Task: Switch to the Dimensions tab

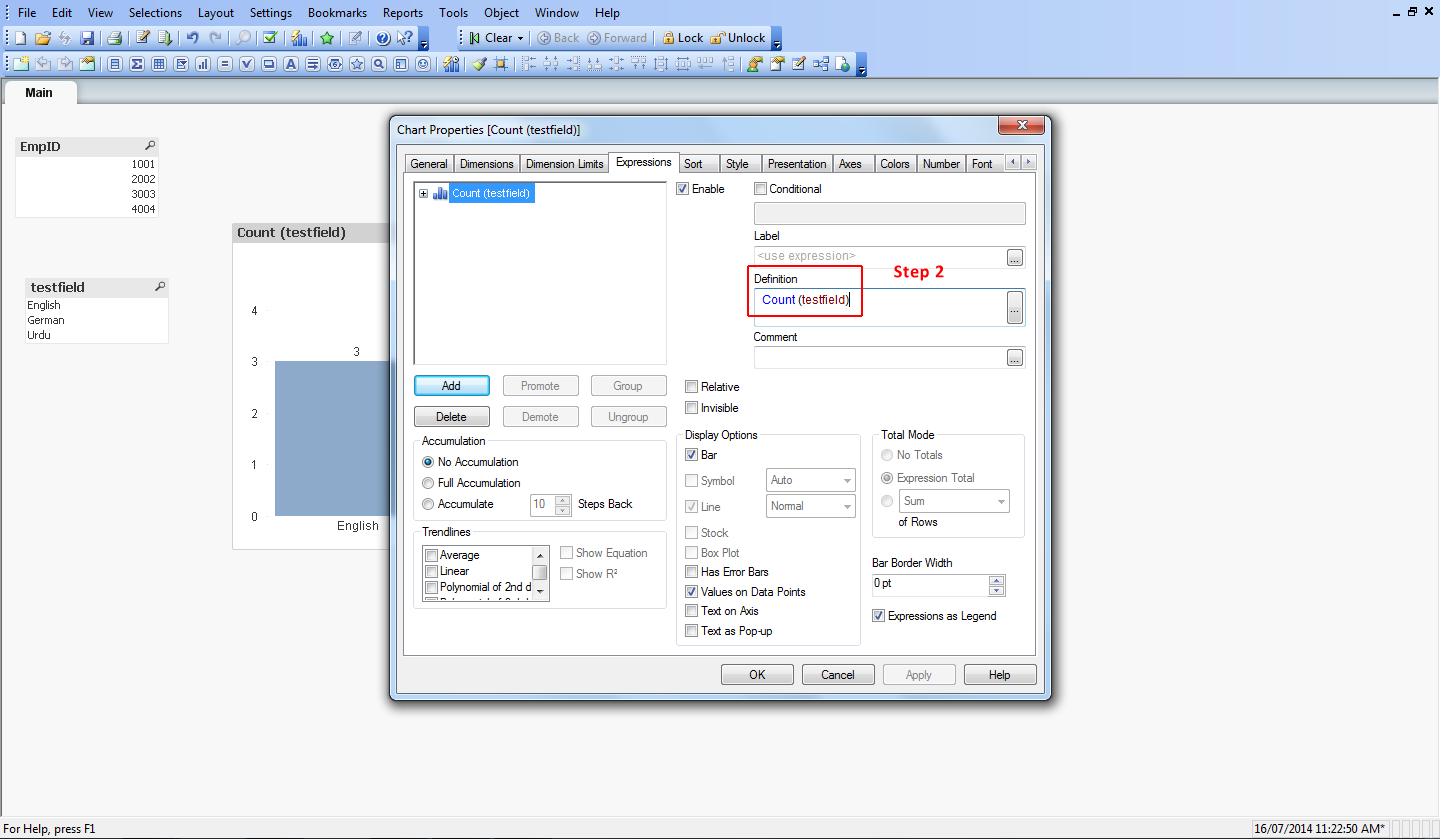Action: [486, 164]
